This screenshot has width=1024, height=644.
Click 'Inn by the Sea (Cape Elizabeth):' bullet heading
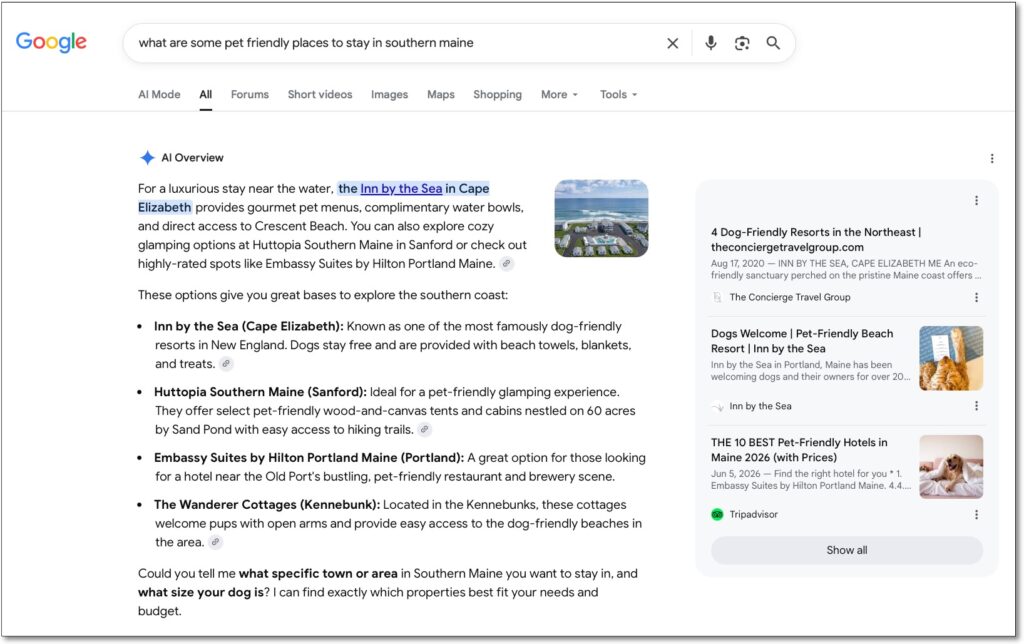click(x=249, y=326)
